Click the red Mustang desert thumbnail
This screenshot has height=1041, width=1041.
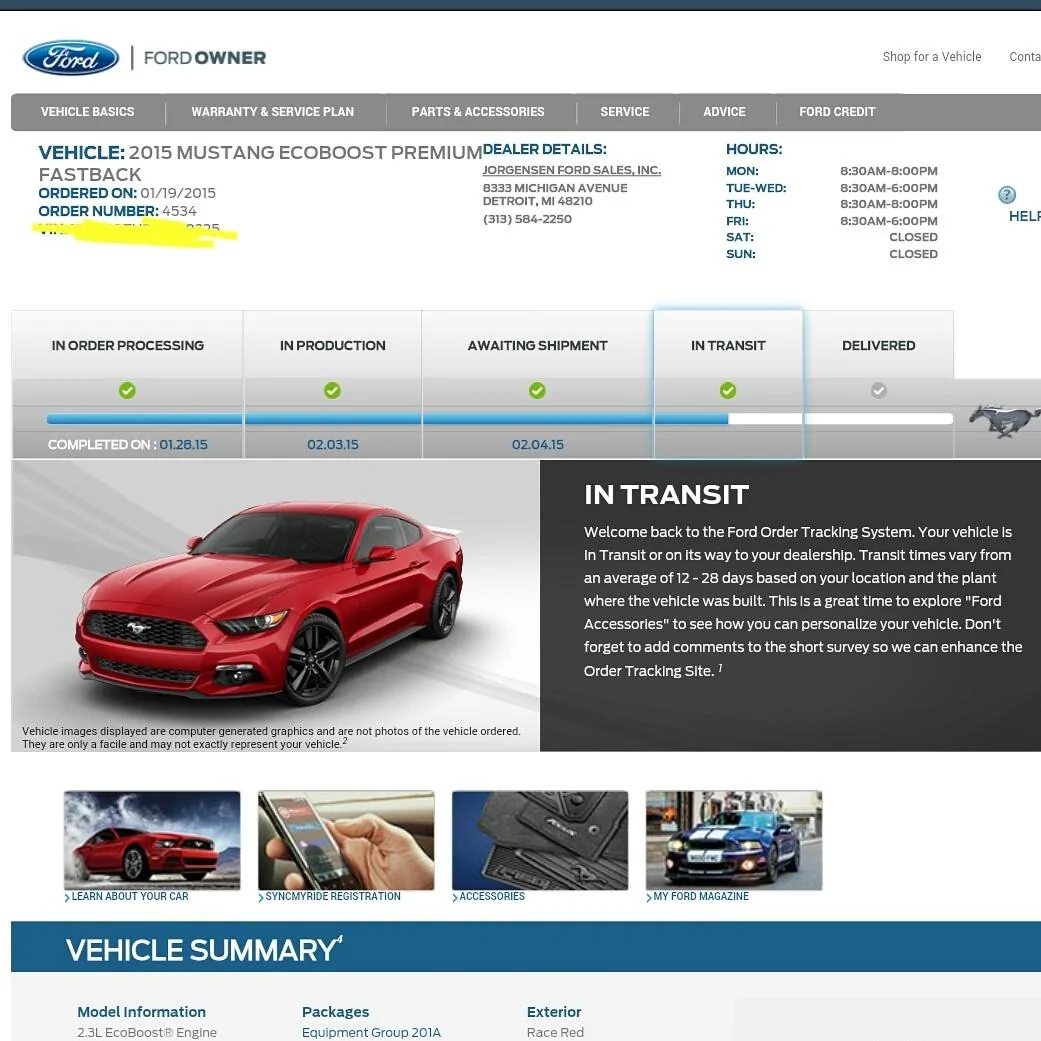[152, 840]
